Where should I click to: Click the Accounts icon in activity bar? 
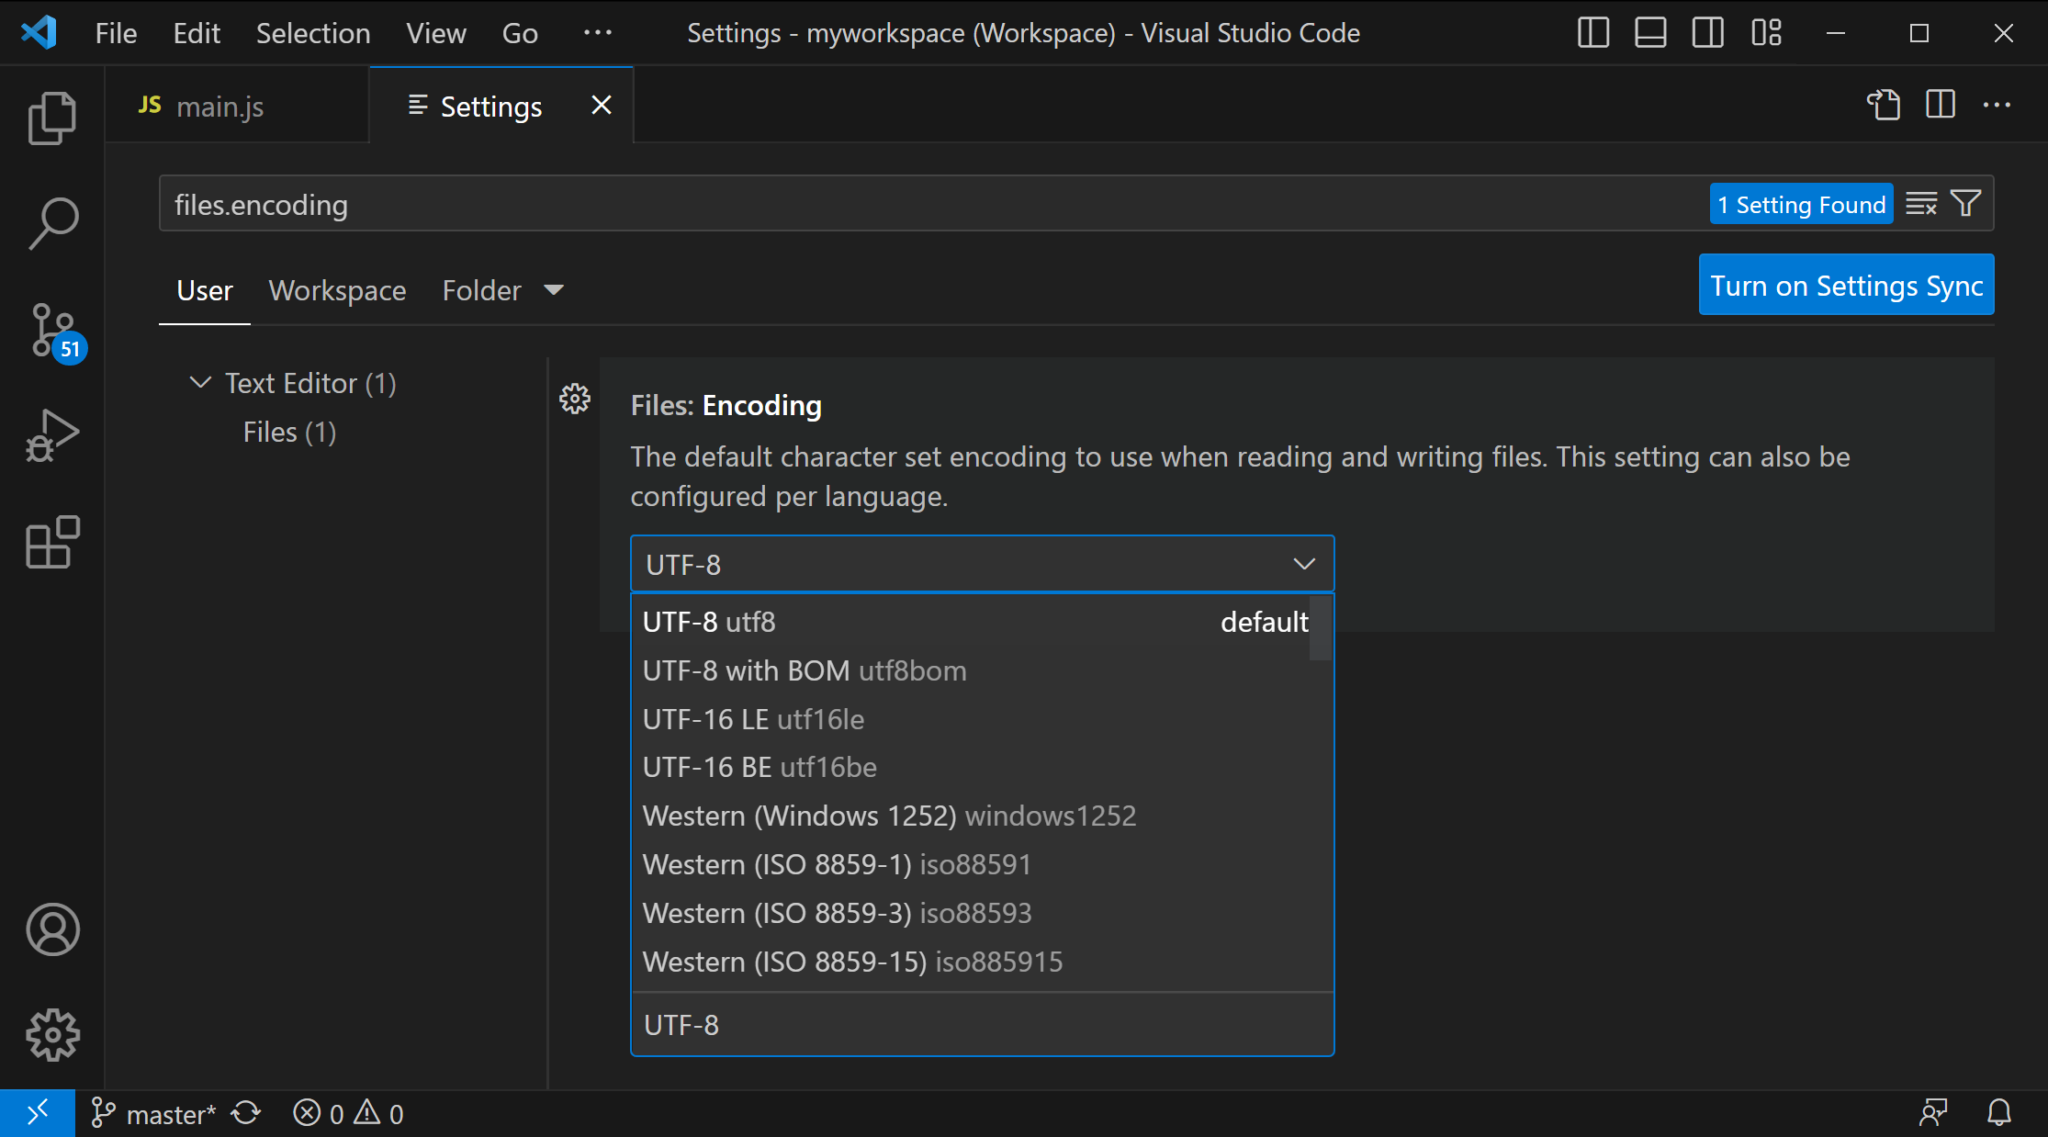52,930
